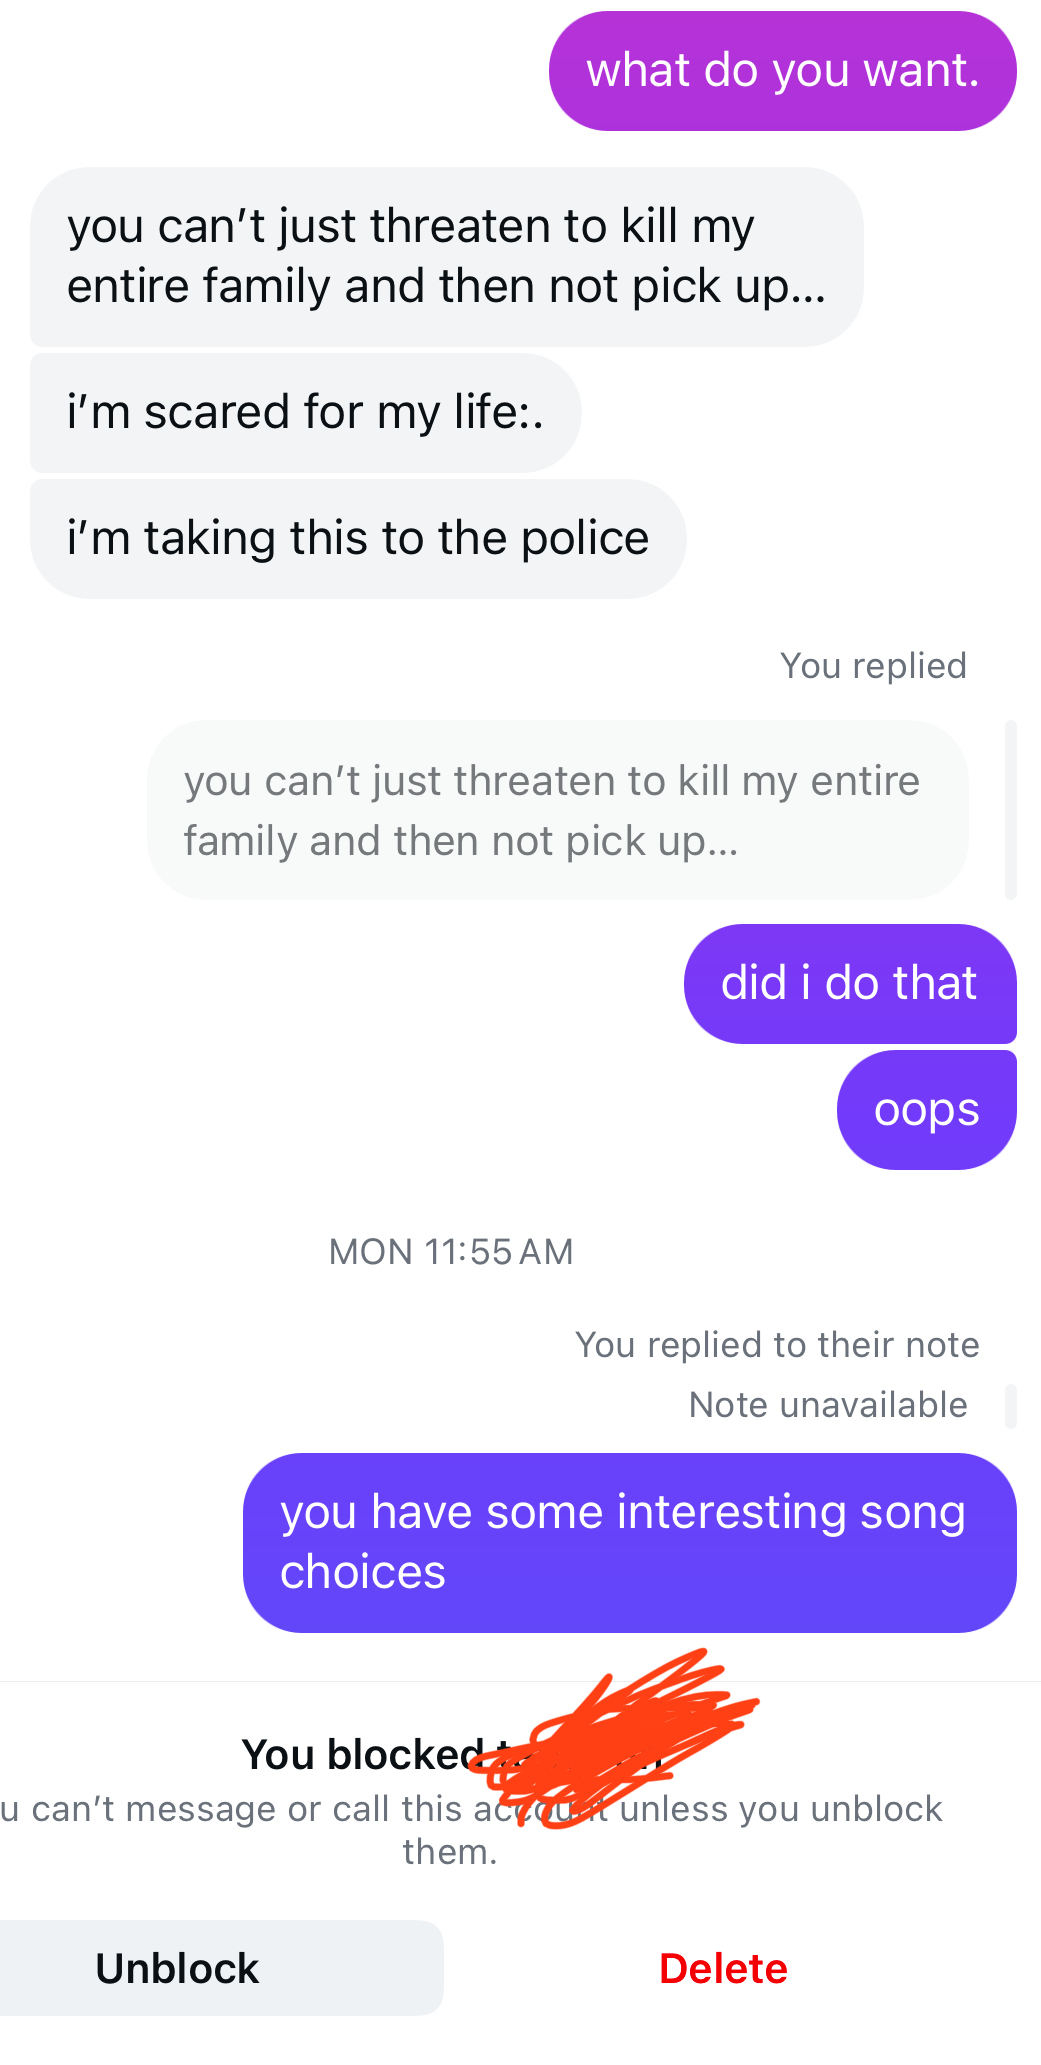Tap the small bar next to "Note unavailable"
The image size is (1041, 2065).
[1010, 1406]
